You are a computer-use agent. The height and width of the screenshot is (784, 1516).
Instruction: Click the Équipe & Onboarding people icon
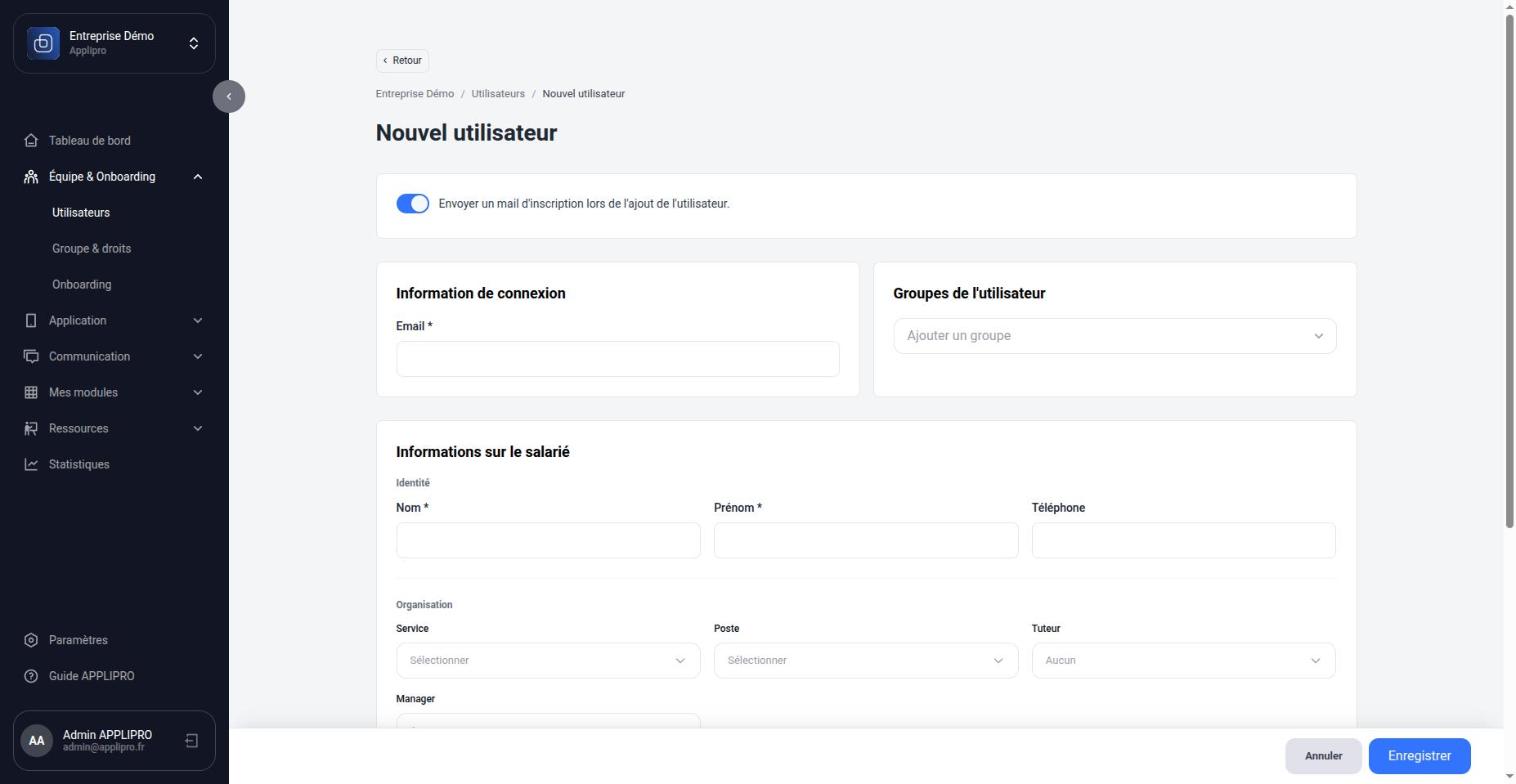(31, 177)
